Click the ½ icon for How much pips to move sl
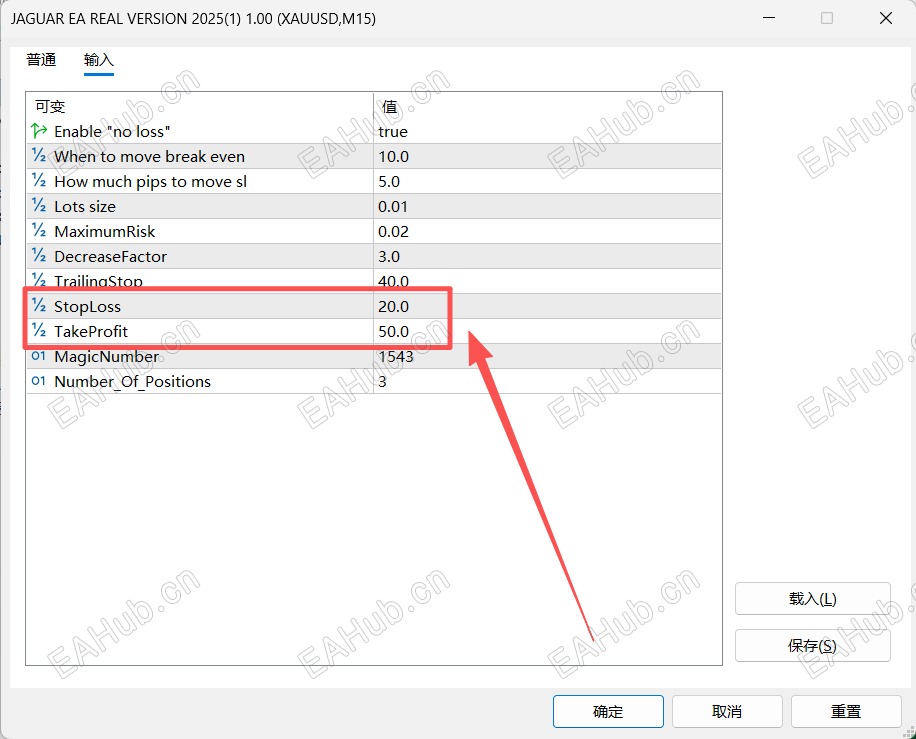This screenshot has width=916, height=739. click(39, 181)
